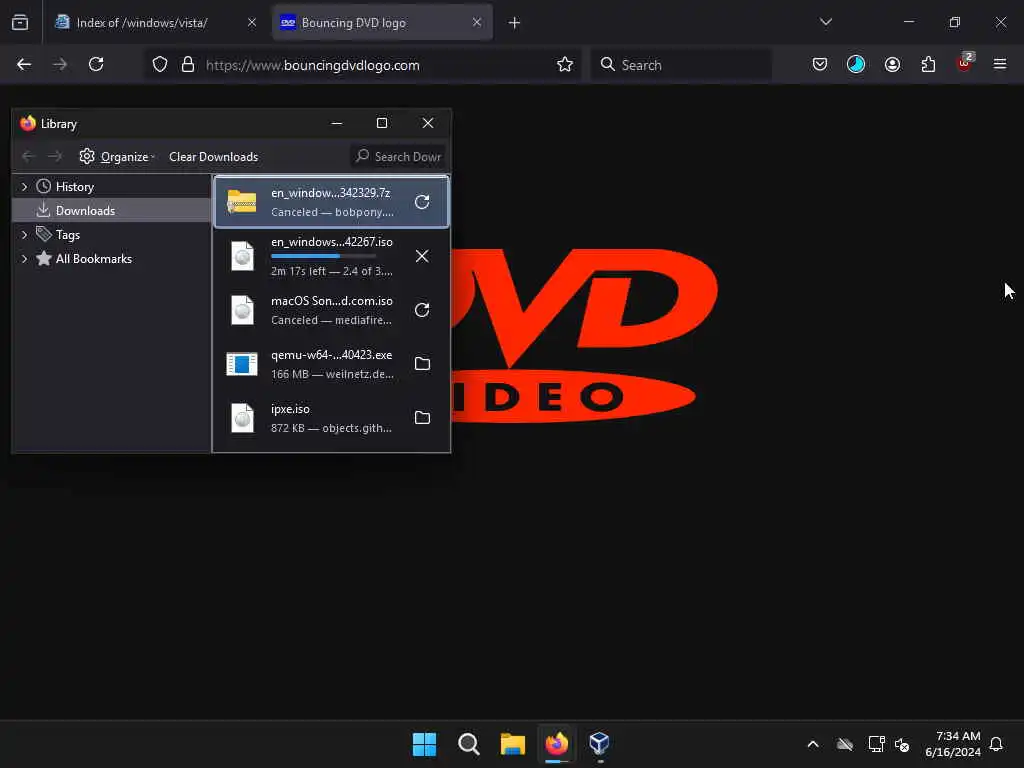This screenshot has width=1024, height=768.
Task: Open Firefox View tab list icon
Action: coord(20,23)
